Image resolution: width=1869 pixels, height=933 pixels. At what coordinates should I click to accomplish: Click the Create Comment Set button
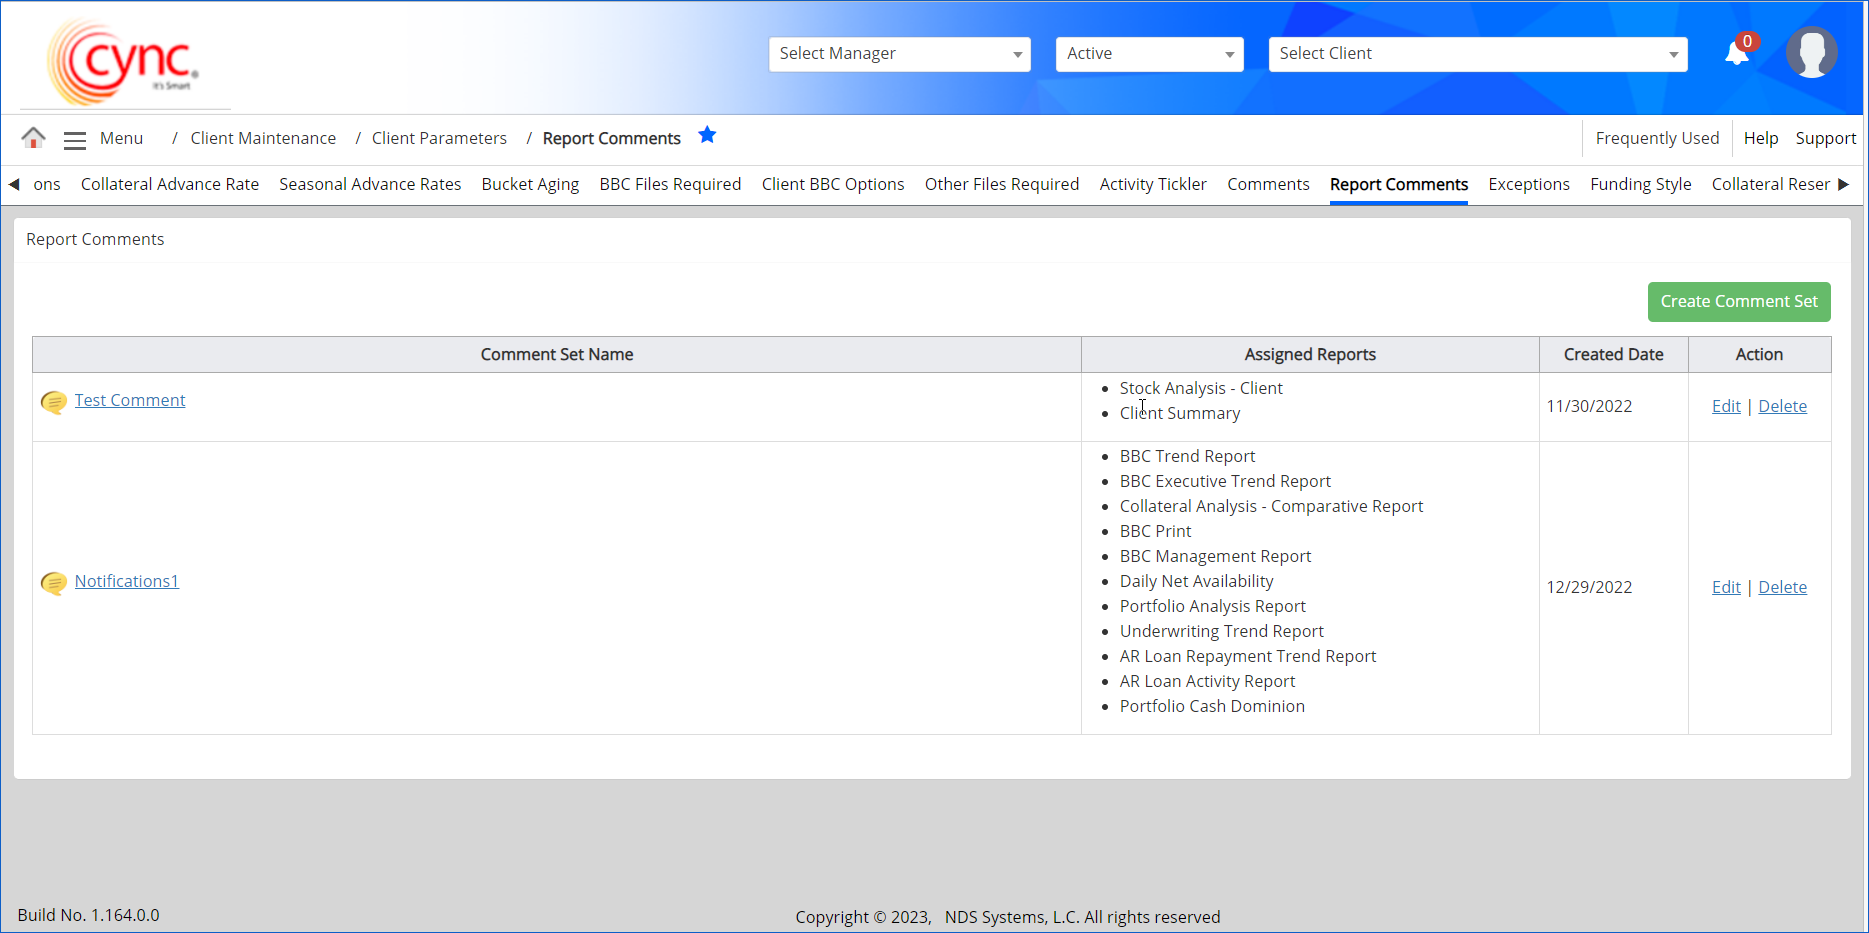coord(1738,302)
